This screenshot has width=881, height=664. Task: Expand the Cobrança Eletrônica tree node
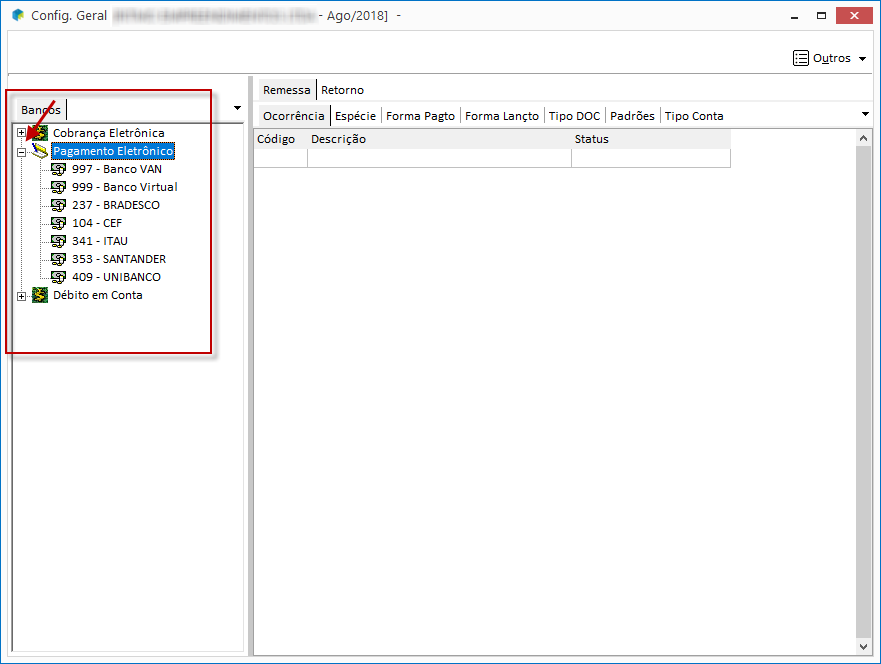tap(22, 133)
